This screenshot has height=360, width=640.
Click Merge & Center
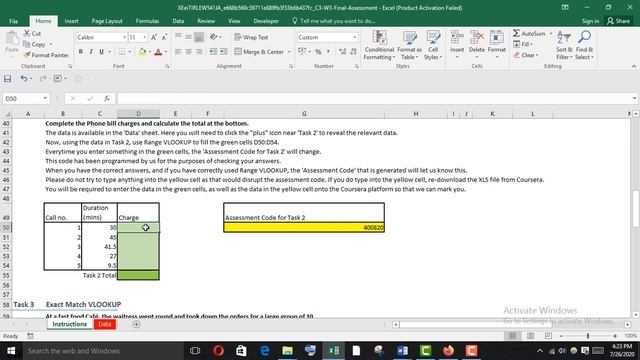[259, 52]
